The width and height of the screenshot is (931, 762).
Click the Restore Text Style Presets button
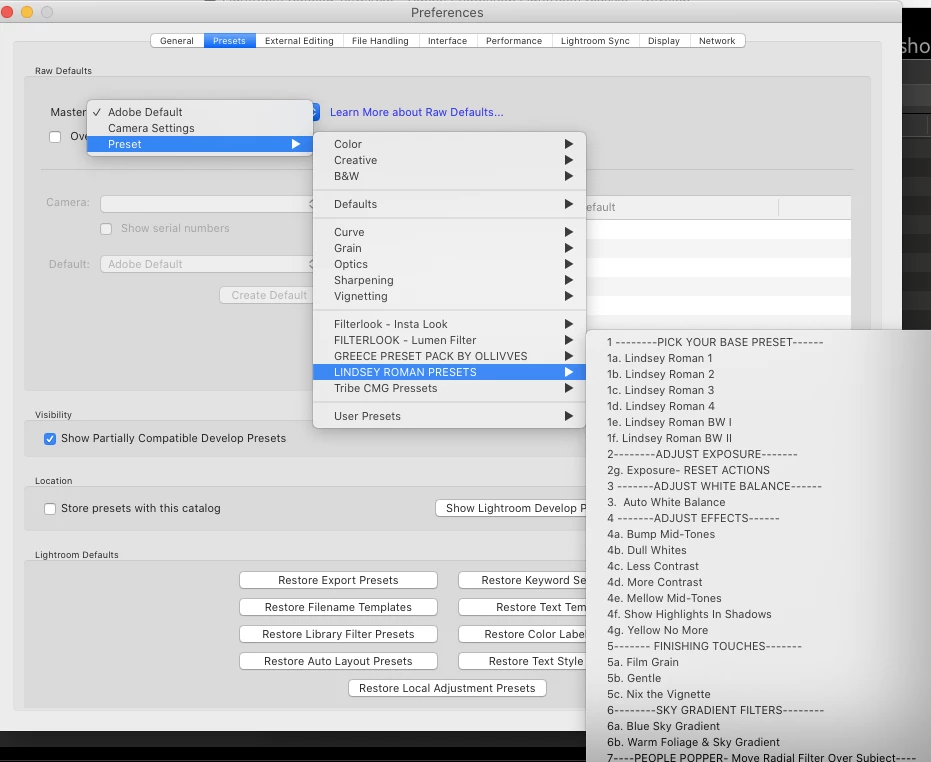[x=522, y=661]
